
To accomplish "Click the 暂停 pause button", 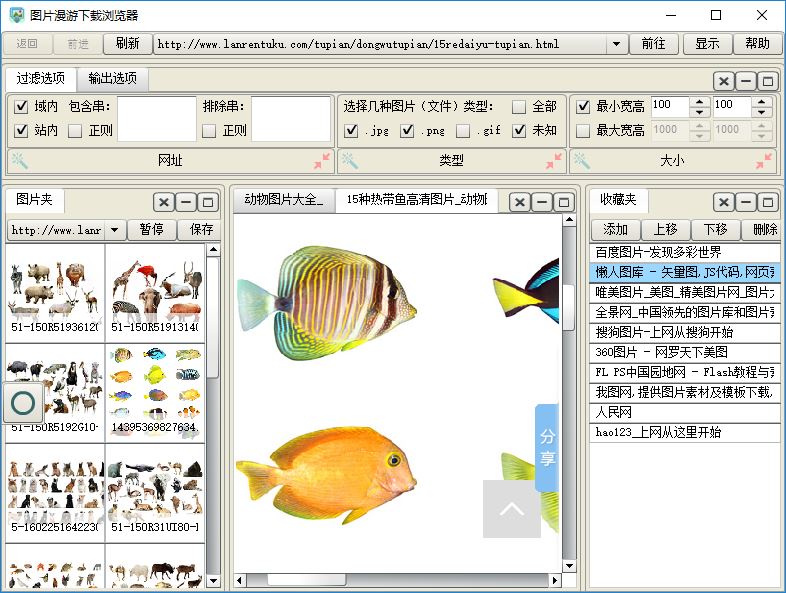I will [151, 230].
